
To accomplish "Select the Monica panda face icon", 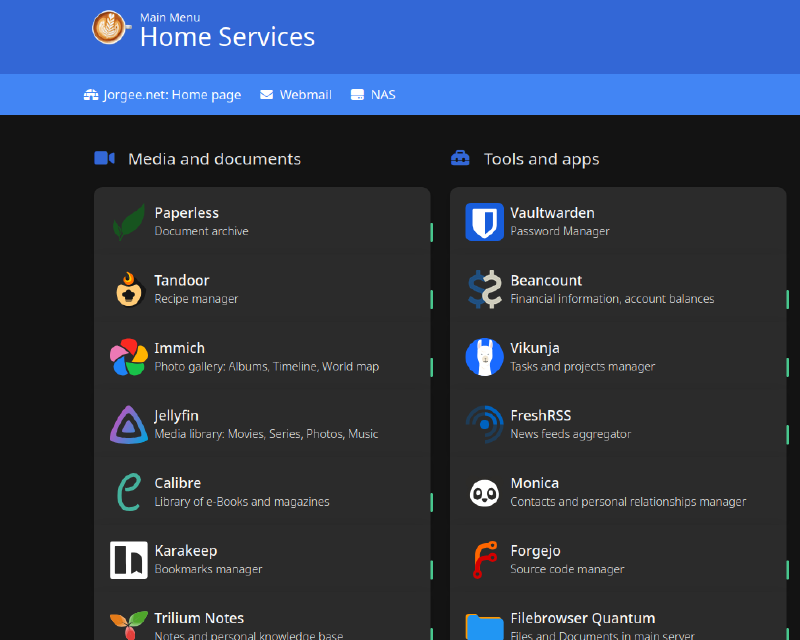I will (485, 492).
